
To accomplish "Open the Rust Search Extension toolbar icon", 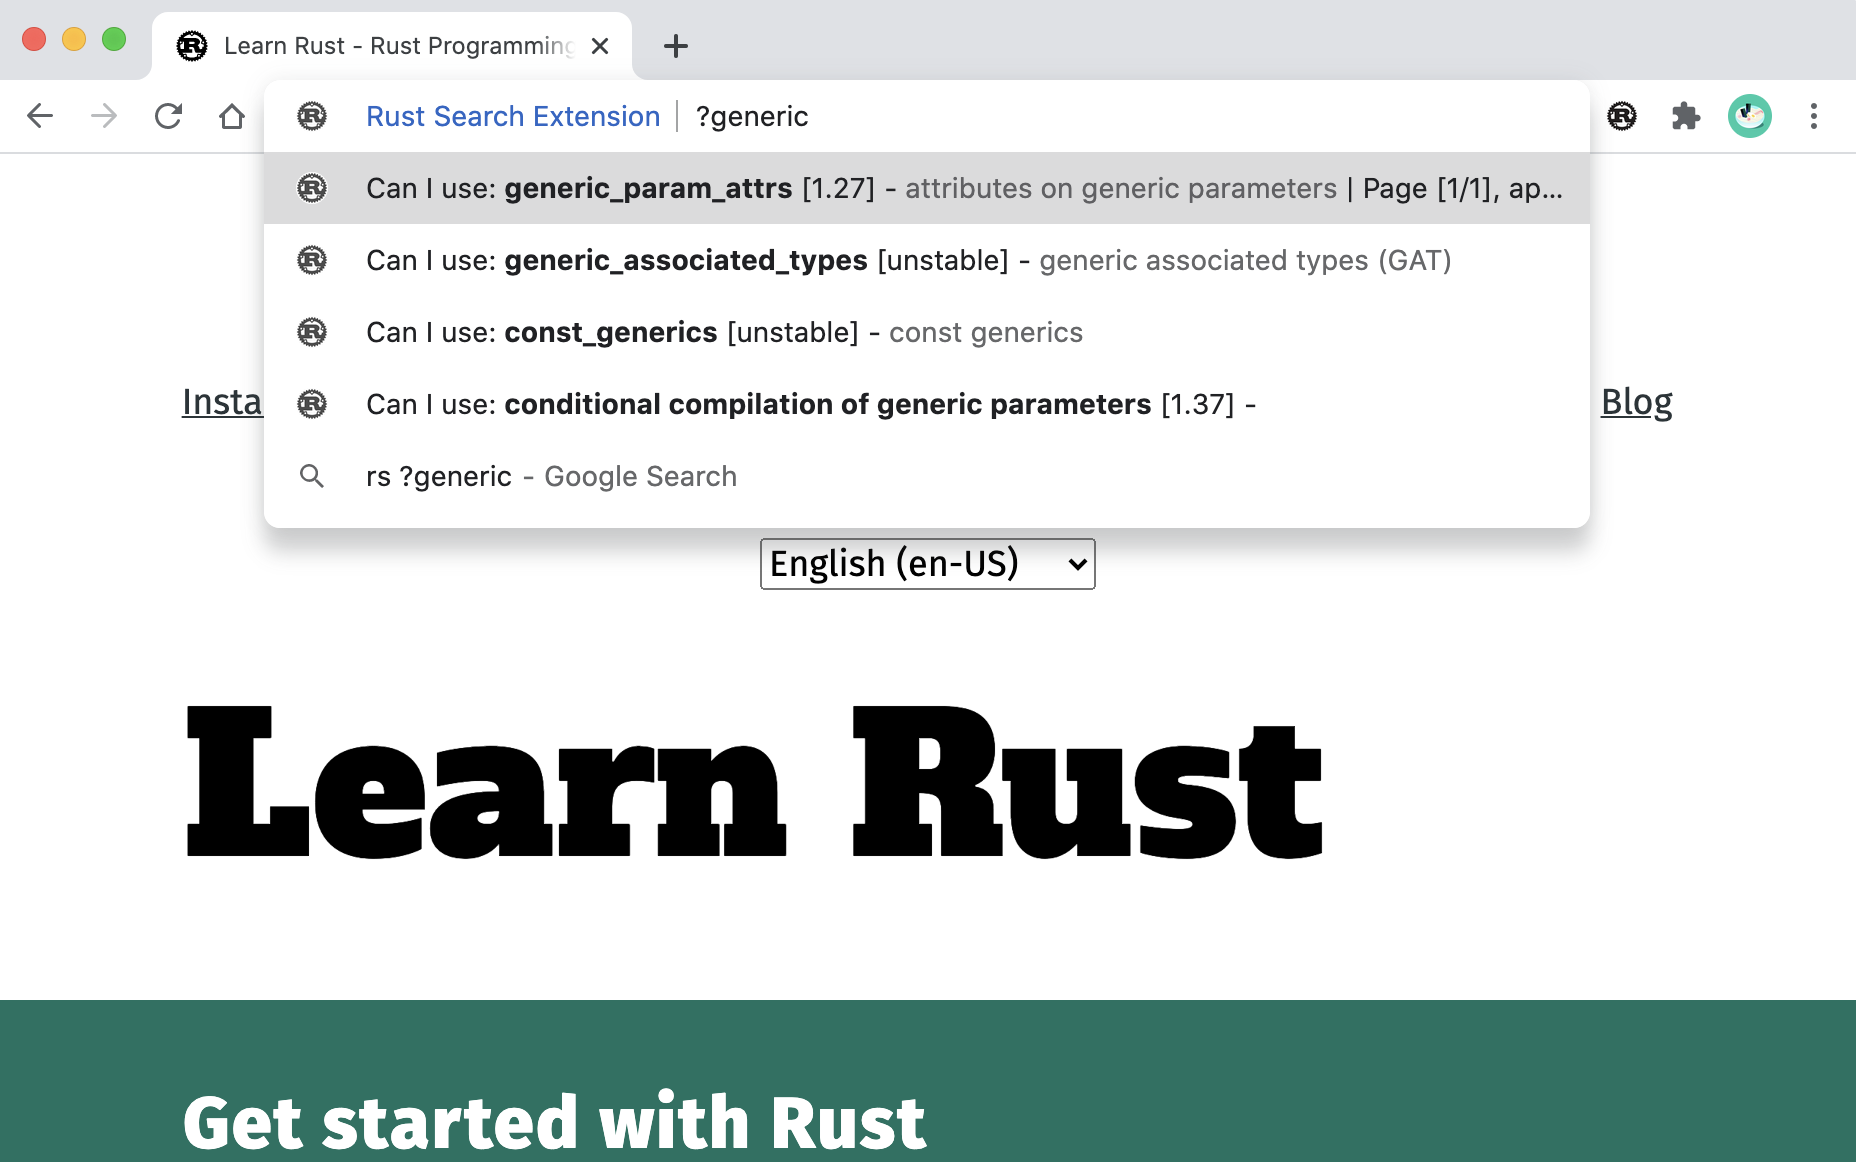I will tap(1622, 116).
